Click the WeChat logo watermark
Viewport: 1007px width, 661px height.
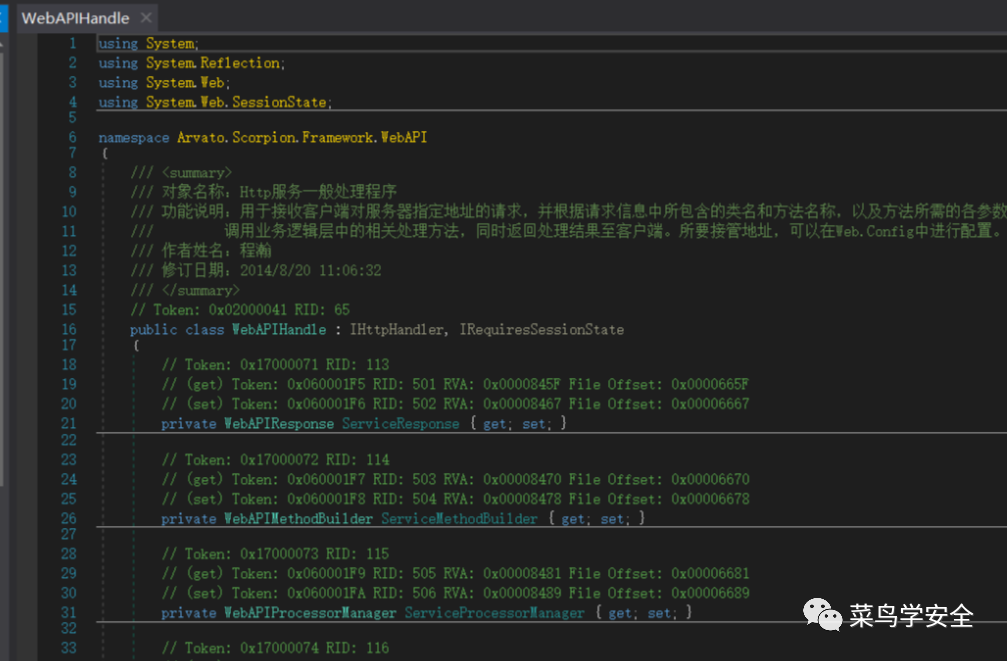(822, 614)
